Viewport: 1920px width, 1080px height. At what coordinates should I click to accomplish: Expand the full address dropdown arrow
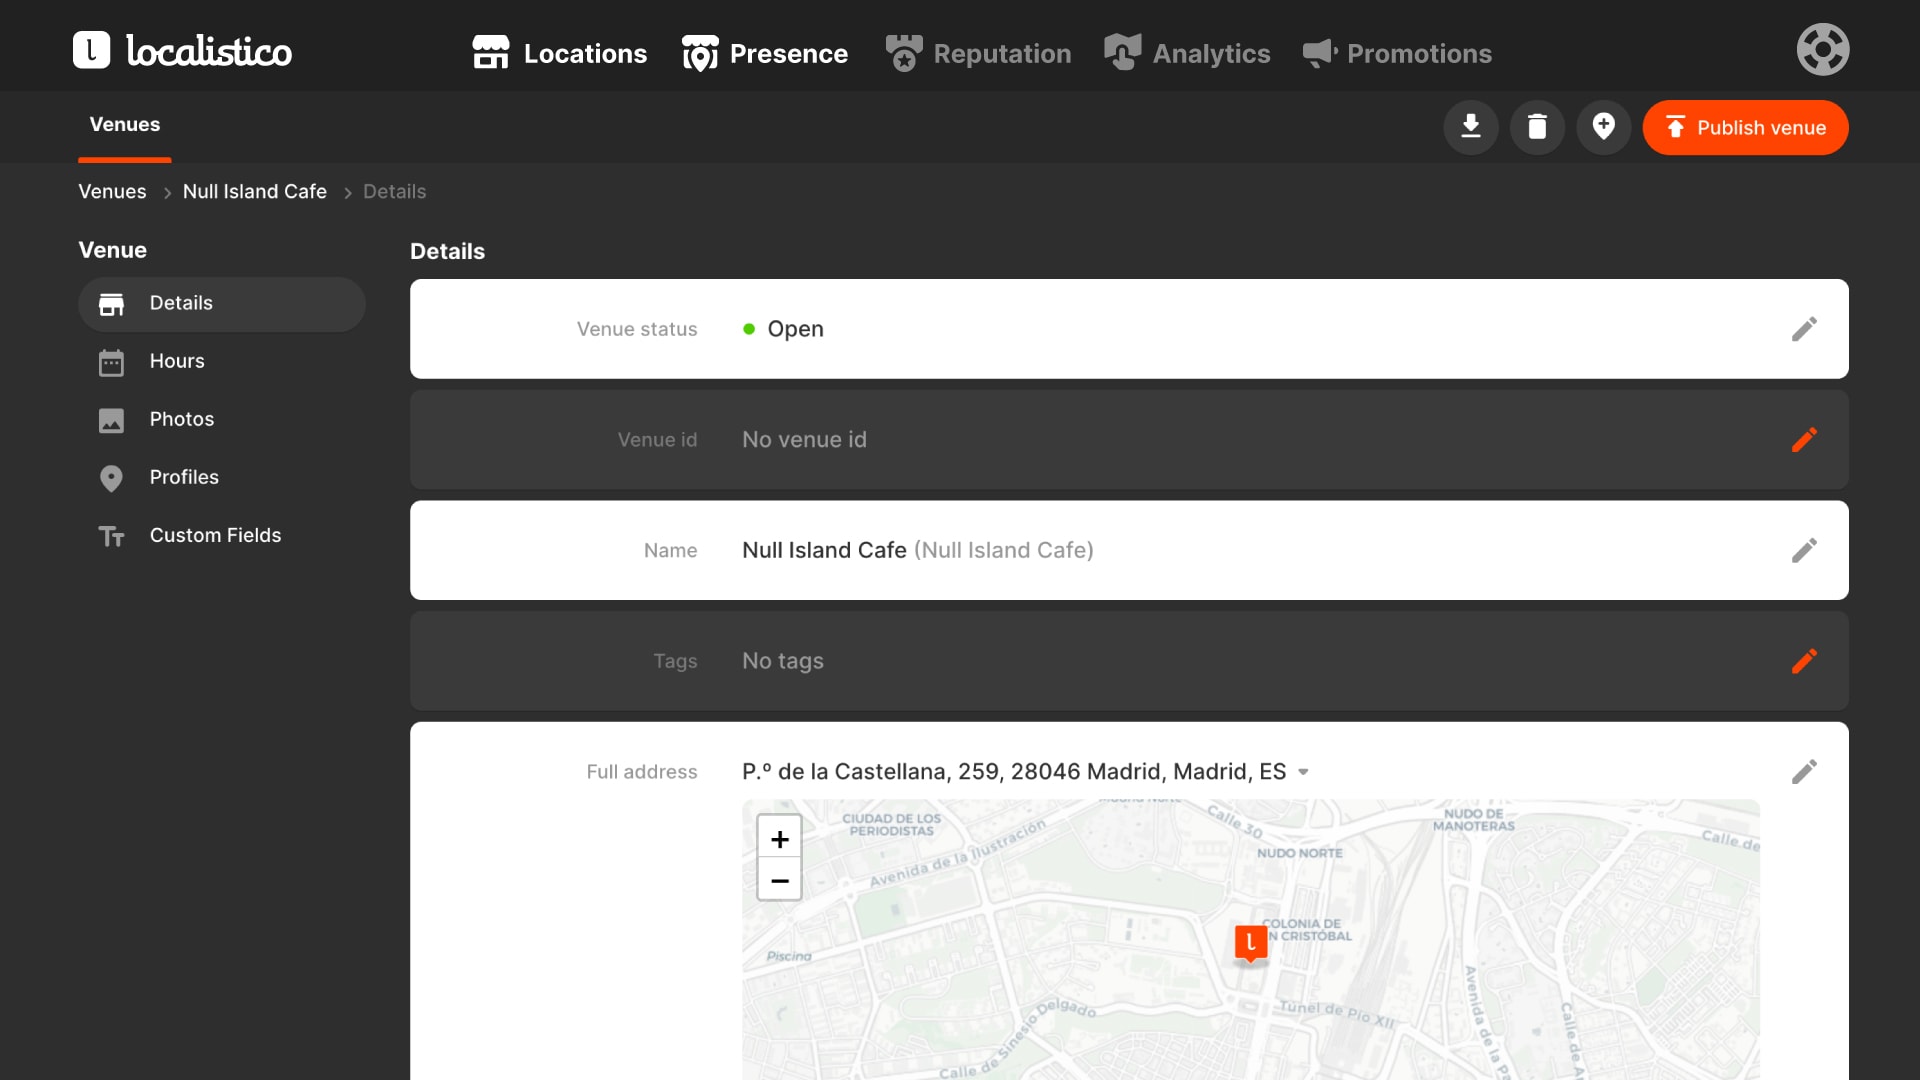tap(1303, 772)
